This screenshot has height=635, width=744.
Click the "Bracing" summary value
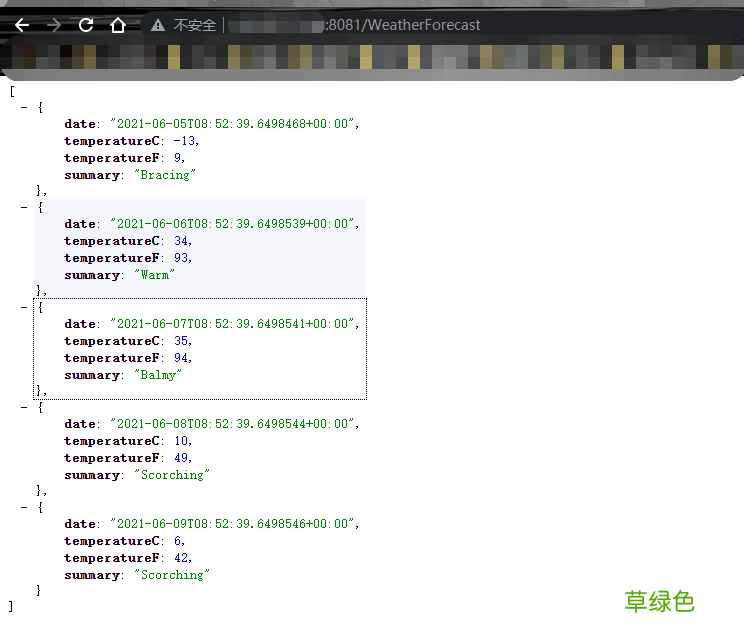(x=165, y=175)
